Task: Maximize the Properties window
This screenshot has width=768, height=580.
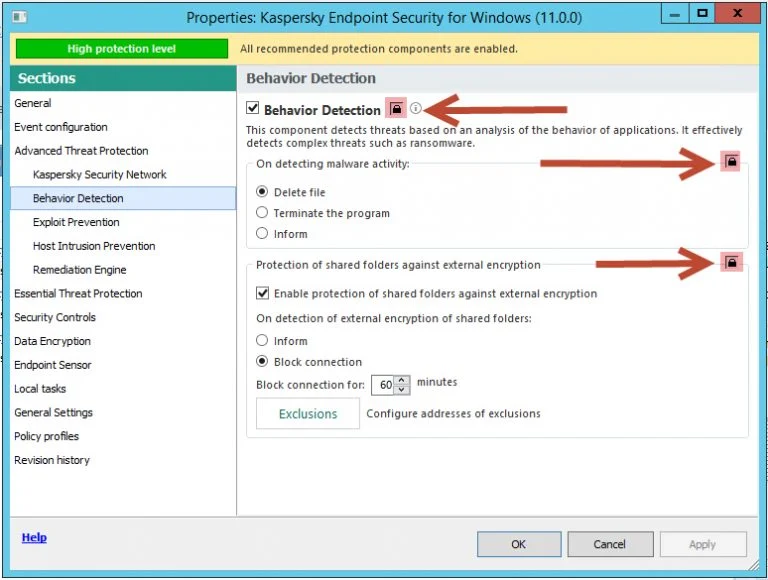Action: [x=702, y=13]
